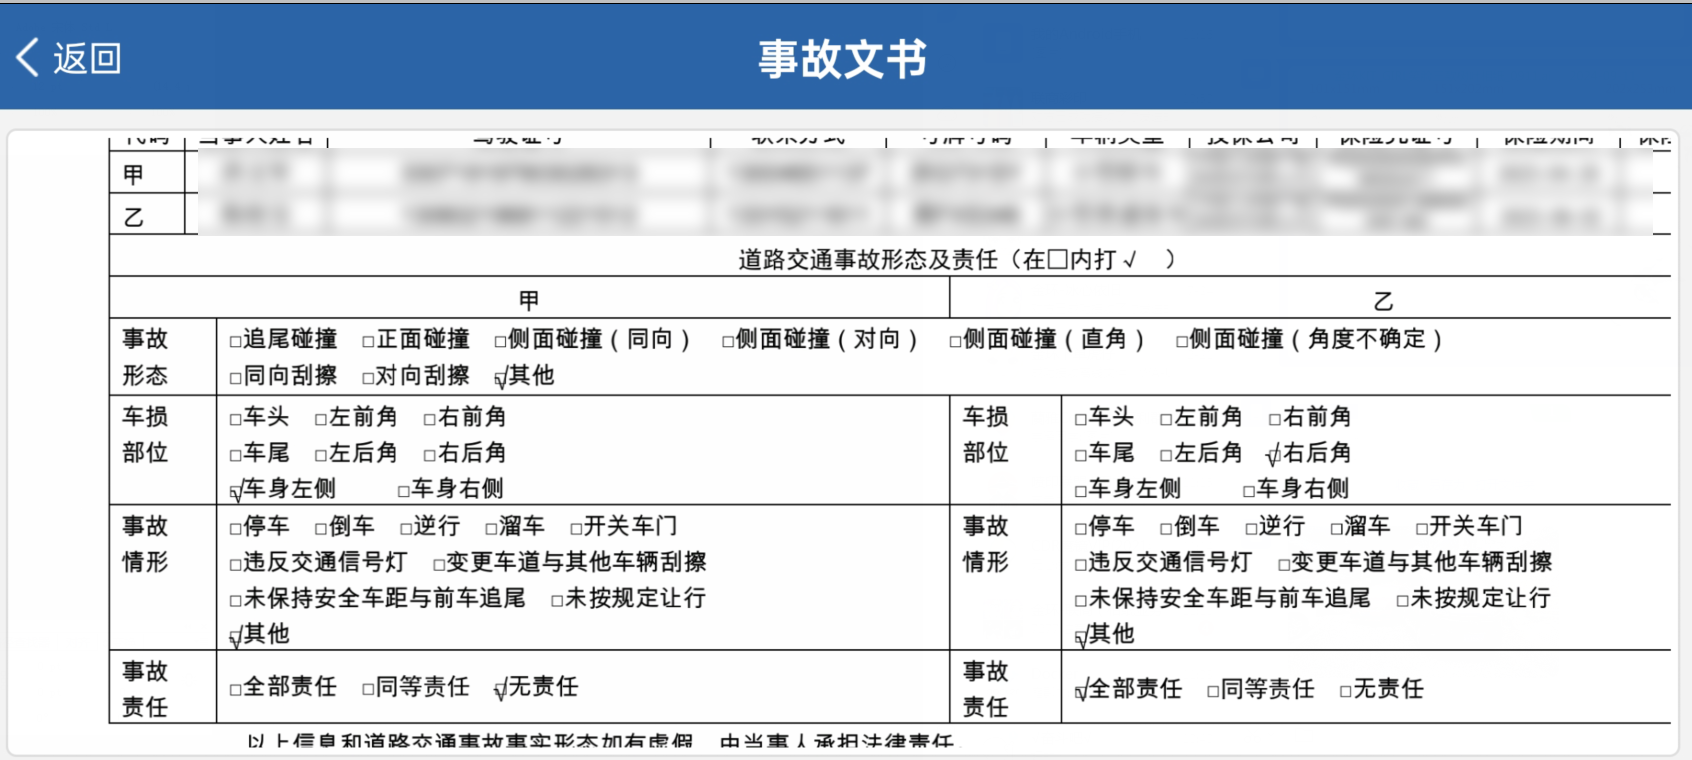Mark 同等责任 for party 甲
1692x760 pixels.
pos(368,689)
